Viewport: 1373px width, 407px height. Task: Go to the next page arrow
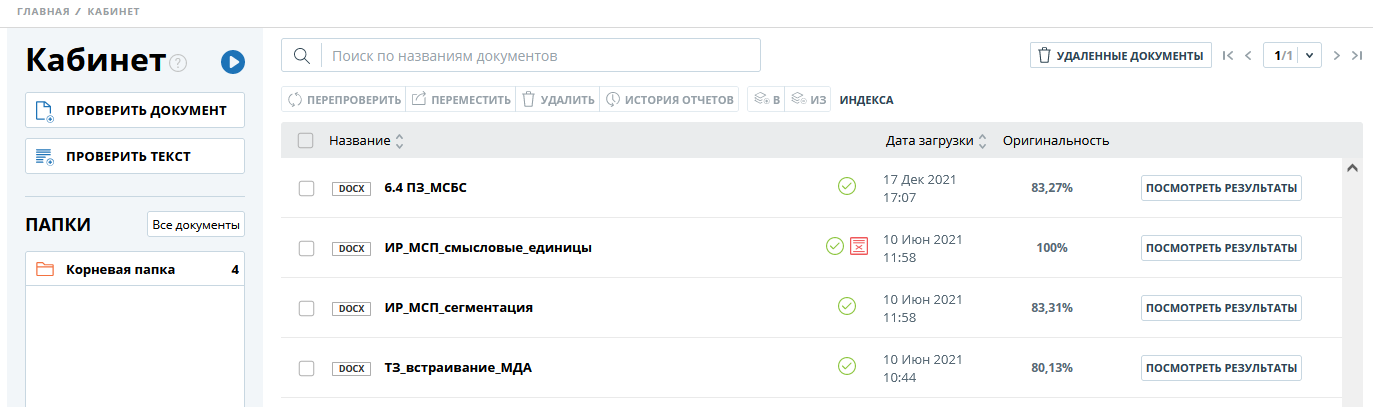click(1336, 56)
